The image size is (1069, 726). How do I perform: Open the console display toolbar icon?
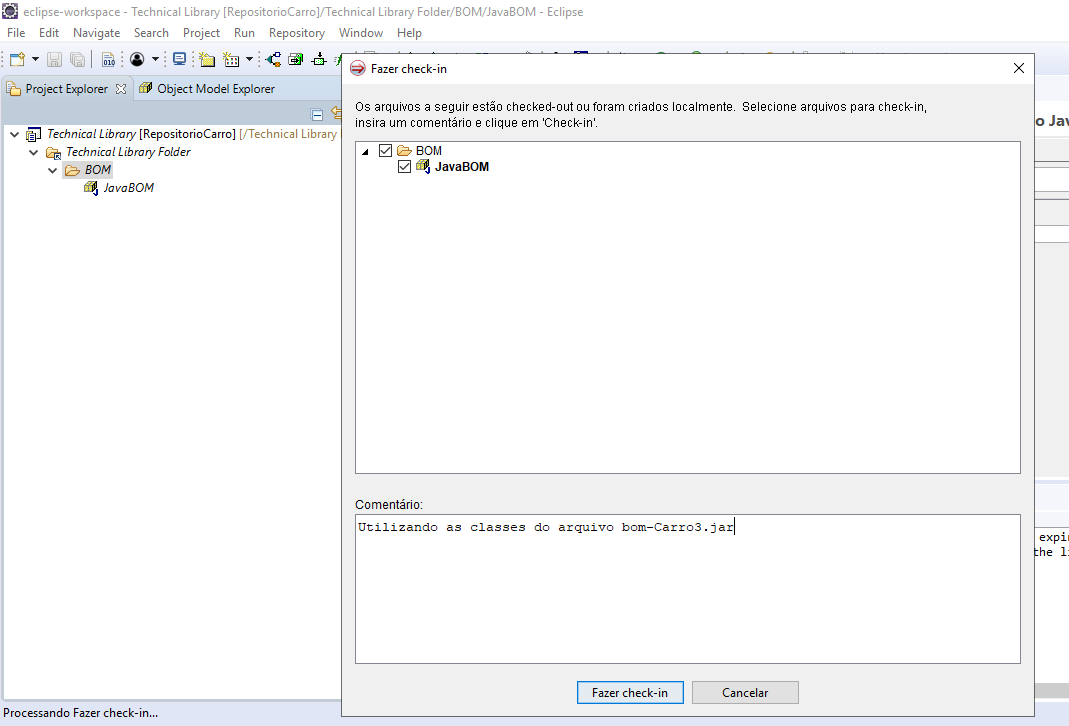pyautogui.click(x=180, y=59)
